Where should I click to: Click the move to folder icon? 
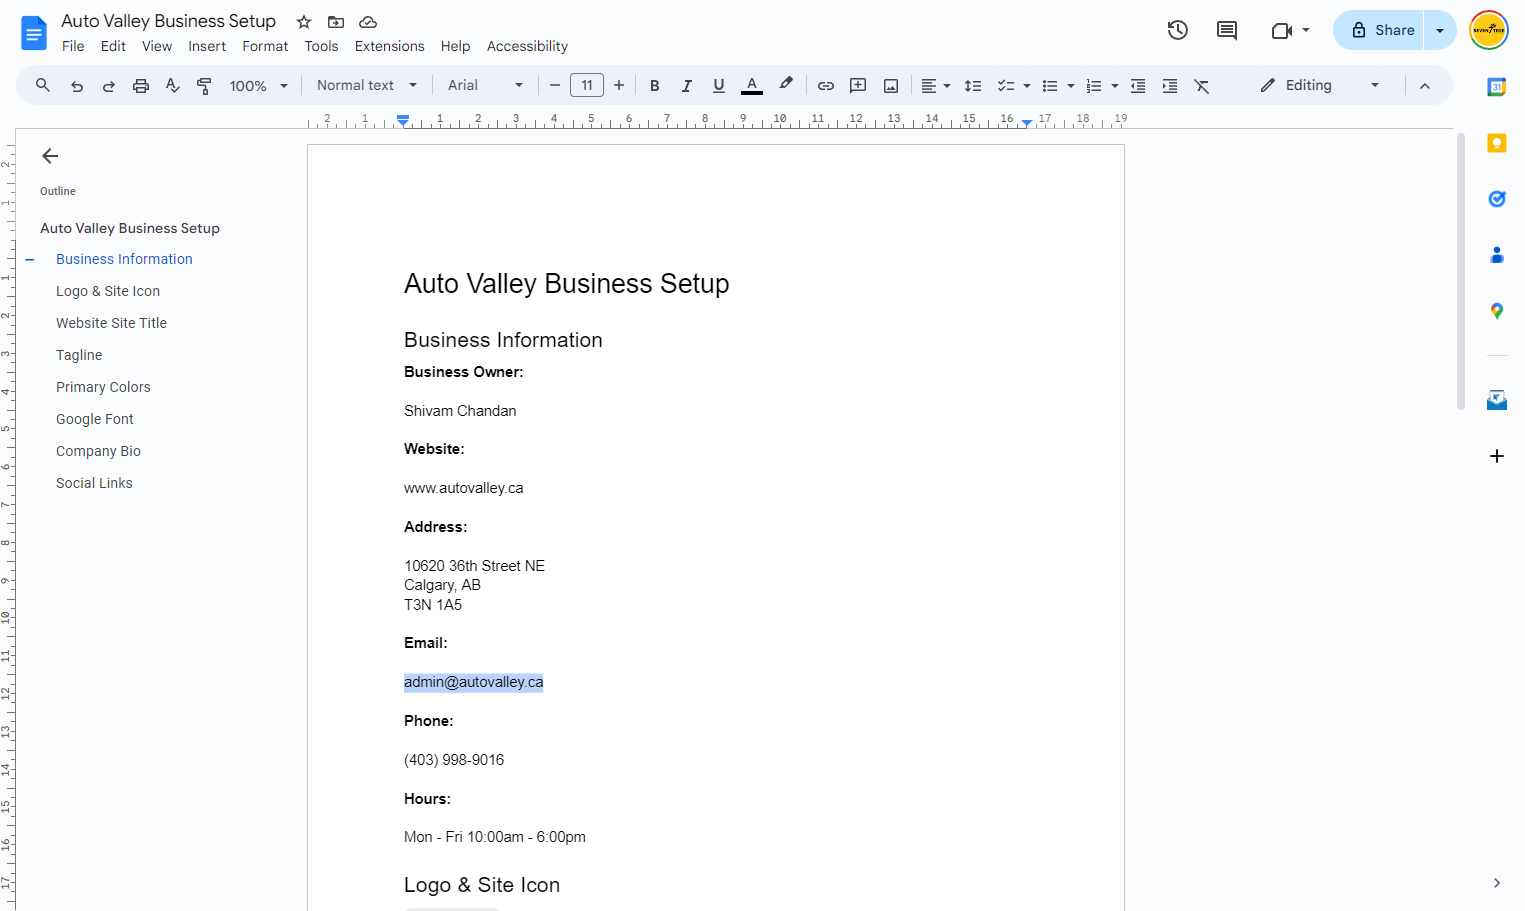point(336,22)
